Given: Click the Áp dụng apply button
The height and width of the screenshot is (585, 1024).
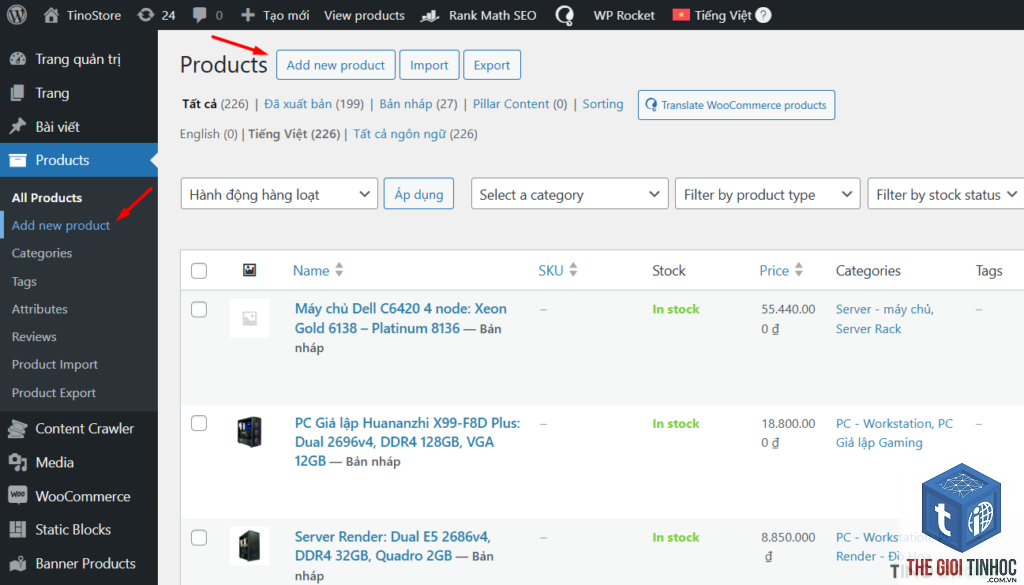Looking at the screenshot, I should [419, 194].
